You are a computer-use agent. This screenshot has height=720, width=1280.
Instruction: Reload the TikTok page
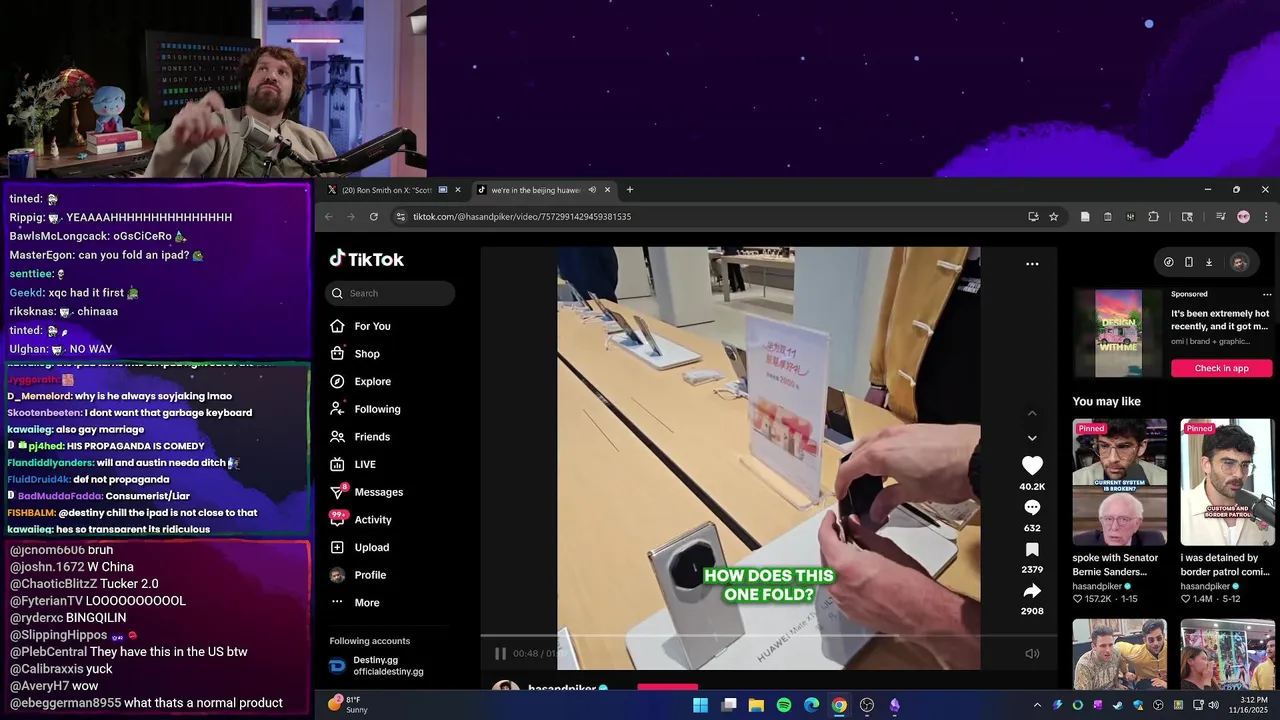tap(374, 216)
